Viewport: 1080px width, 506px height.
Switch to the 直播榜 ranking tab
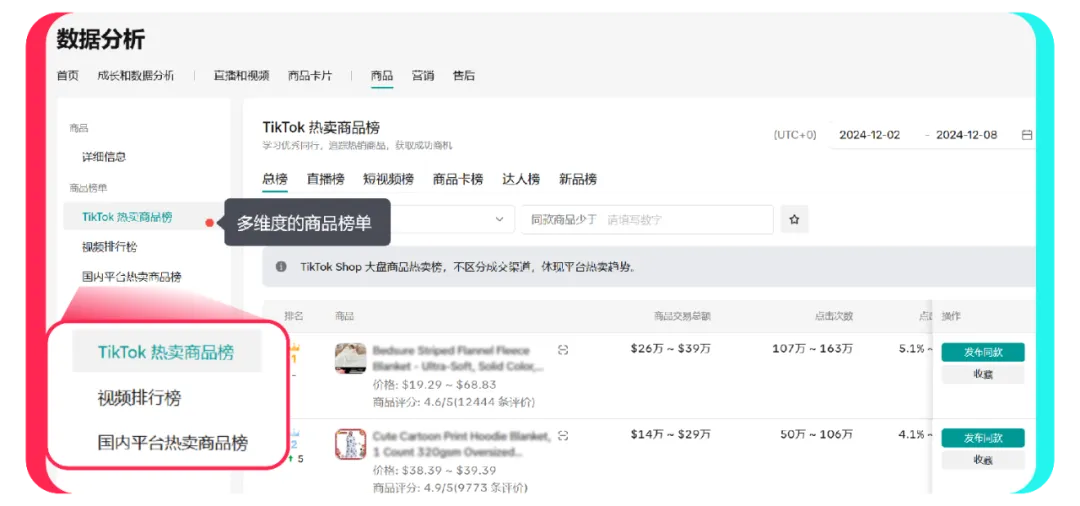click(326, 179)
